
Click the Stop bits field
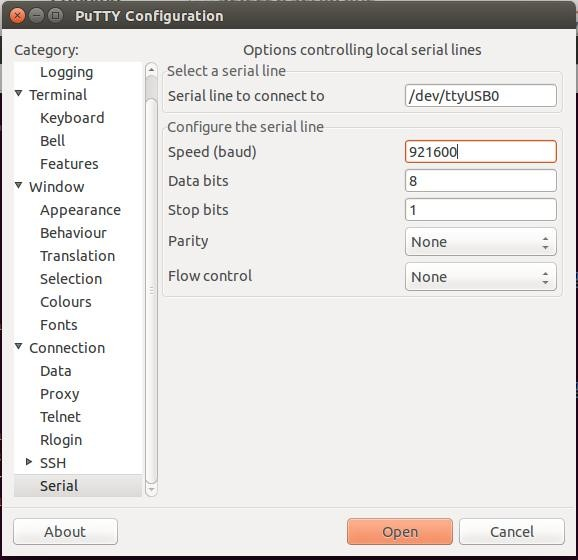(480, 210)
